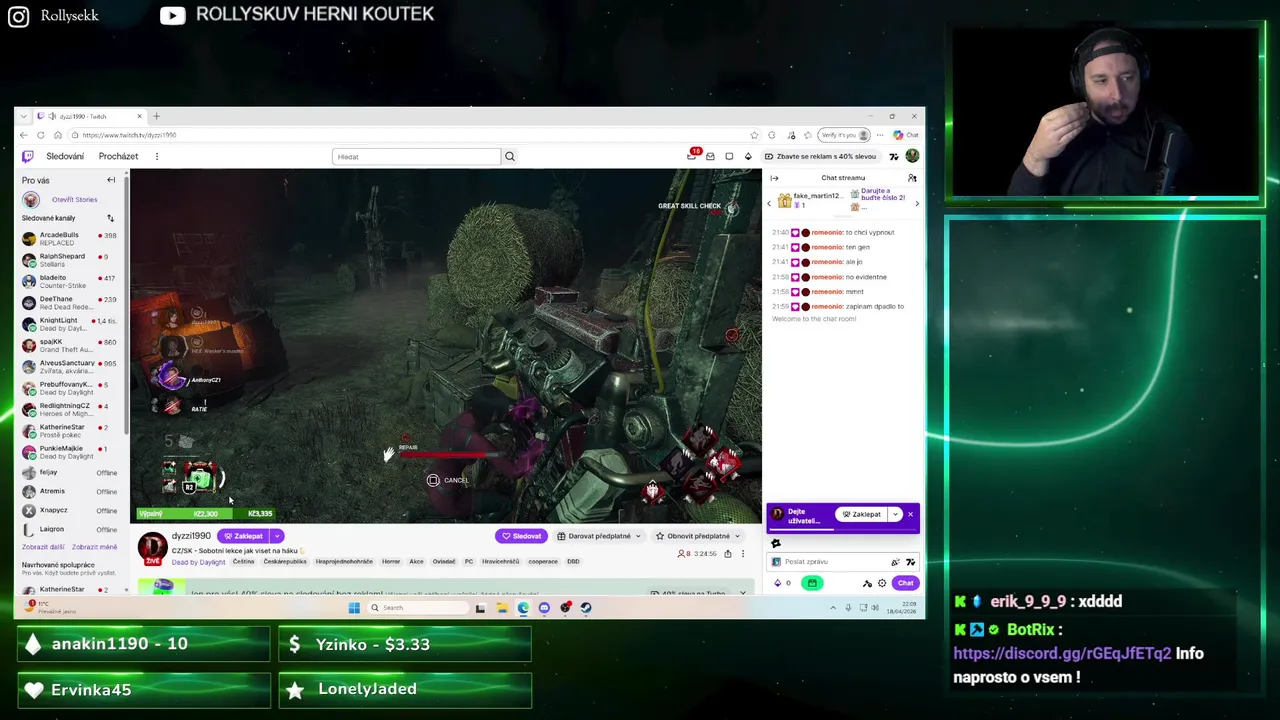
Task: Open Discord from the taskbar
Action: click(544, 607)
